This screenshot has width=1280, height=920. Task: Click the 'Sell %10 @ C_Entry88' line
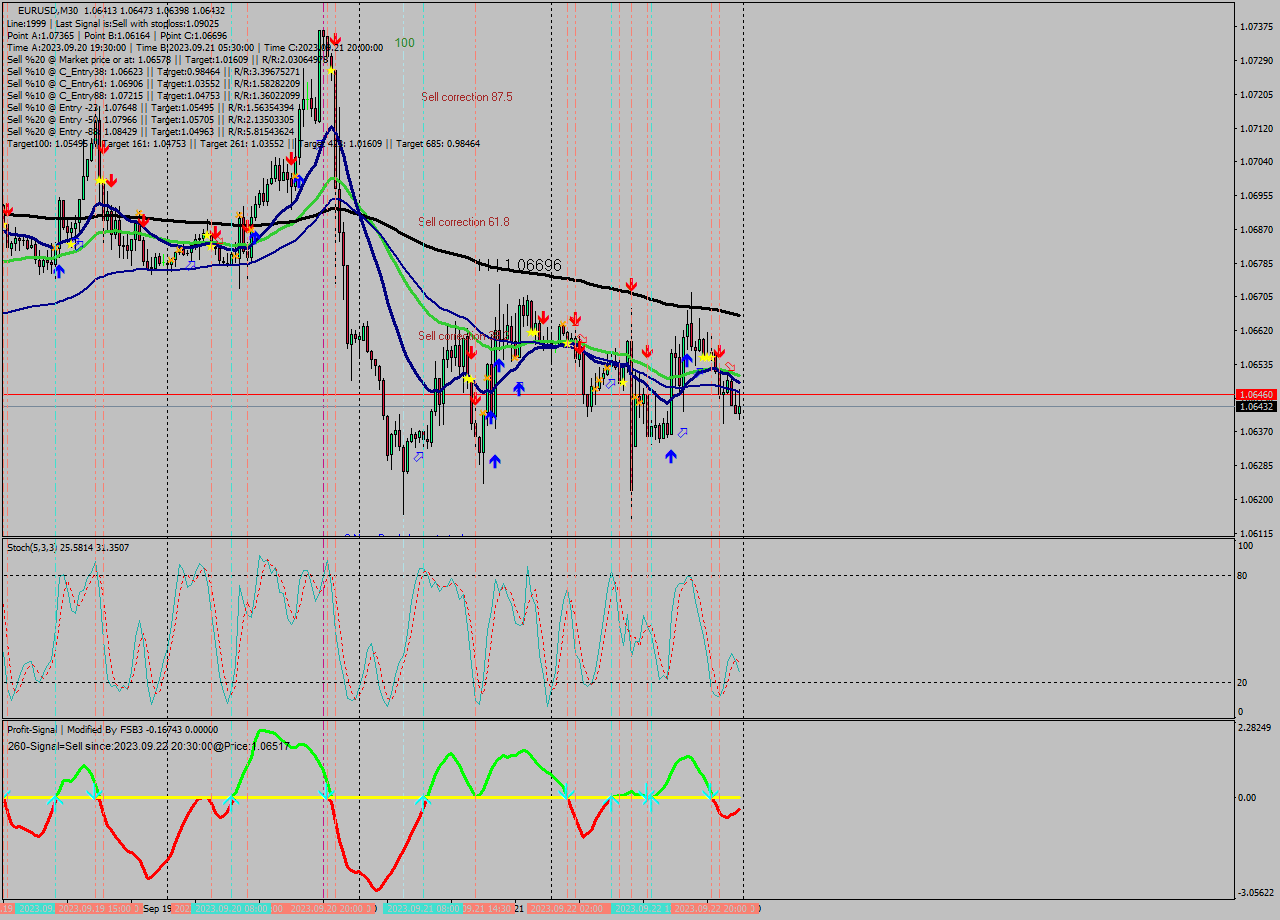[x=154, y=95]
